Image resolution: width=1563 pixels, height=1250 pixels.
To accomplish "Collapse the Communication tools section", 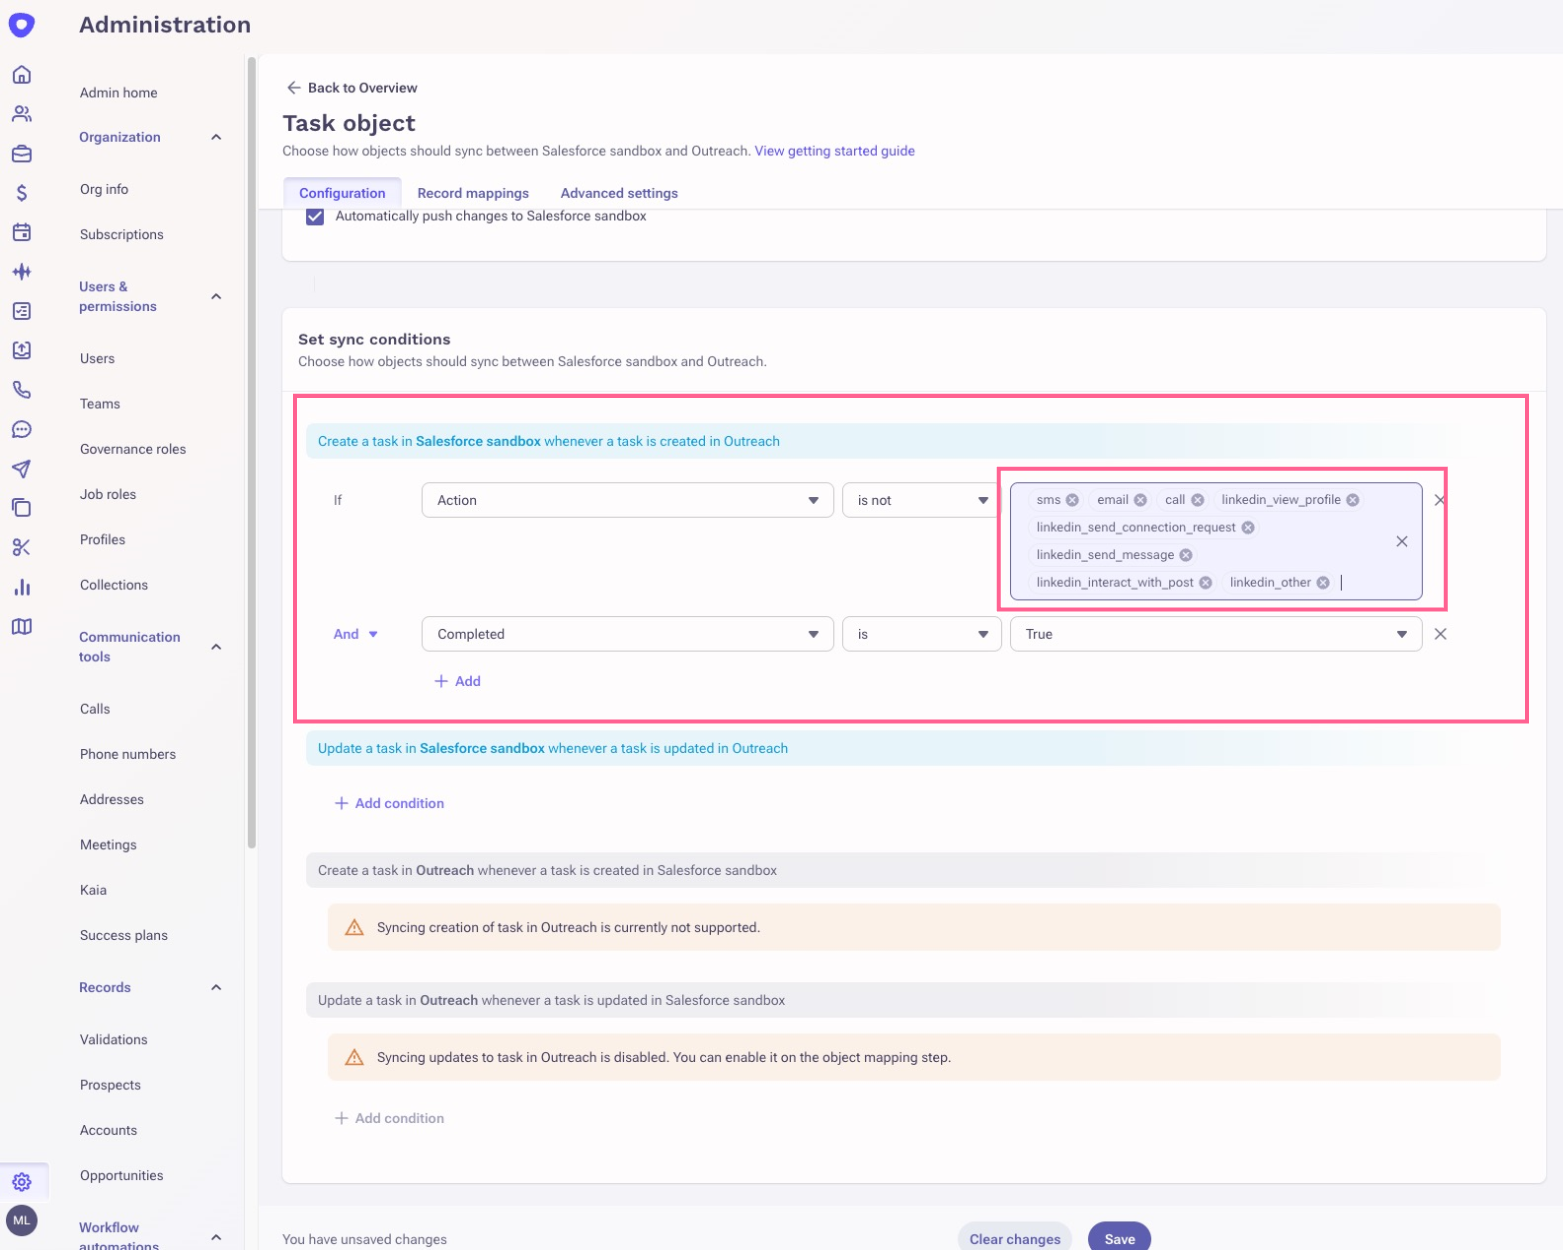I will click(x=216, y=647).
